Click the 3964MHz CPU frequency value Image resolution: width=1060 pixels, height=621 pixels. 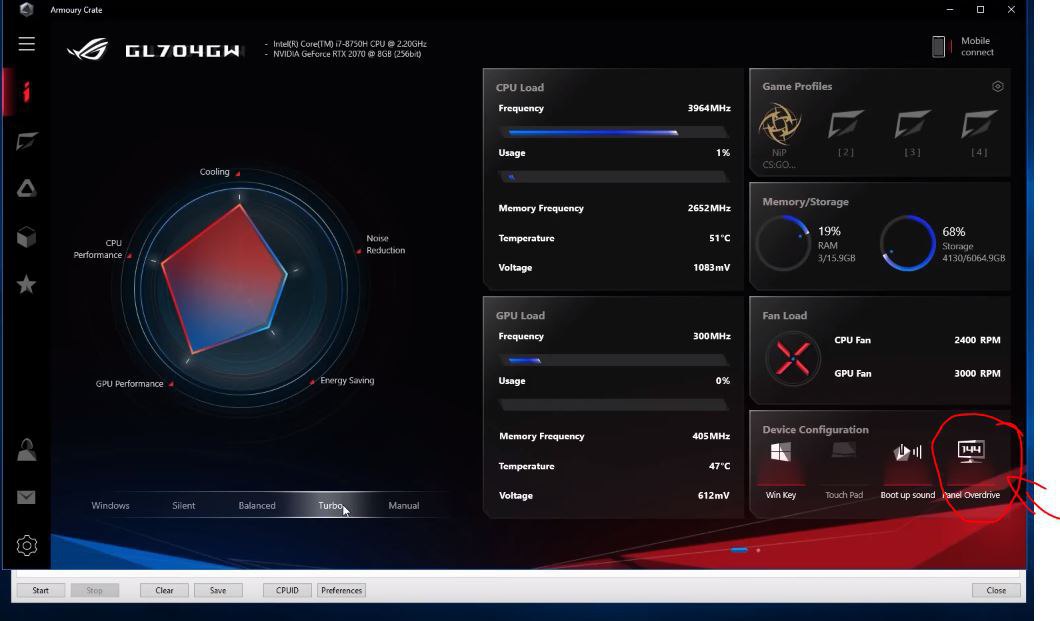pos(708,108)
